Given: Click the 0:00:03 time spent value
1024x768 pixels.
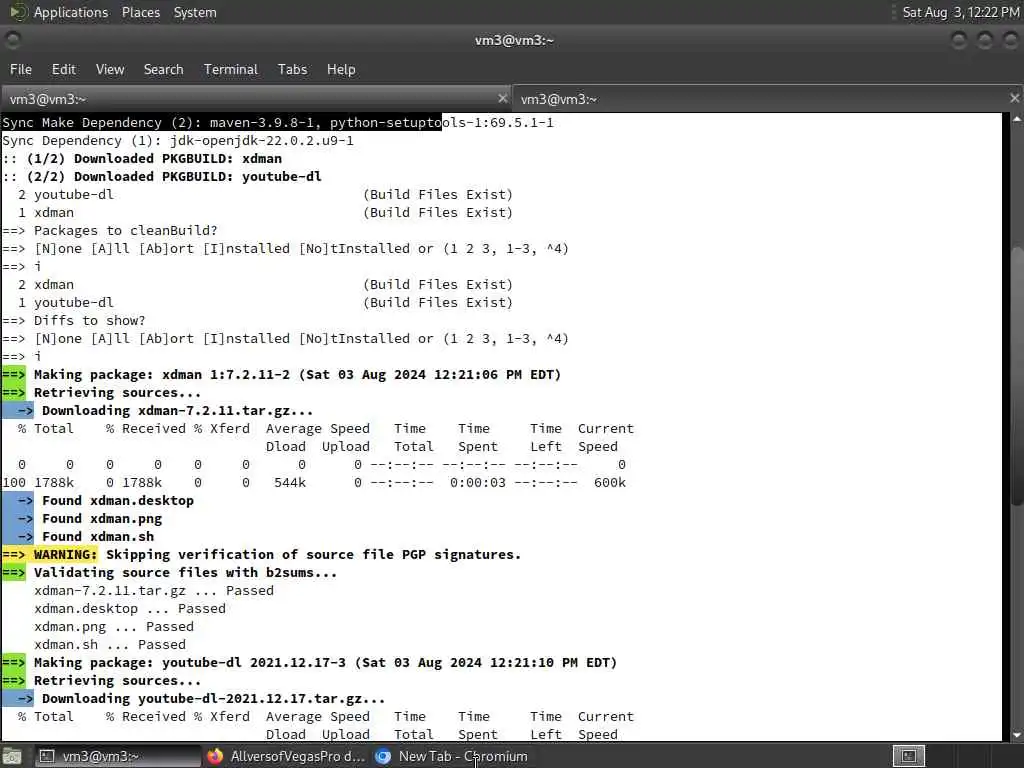Looking at the screenshot, I should [x=477, y=483].
